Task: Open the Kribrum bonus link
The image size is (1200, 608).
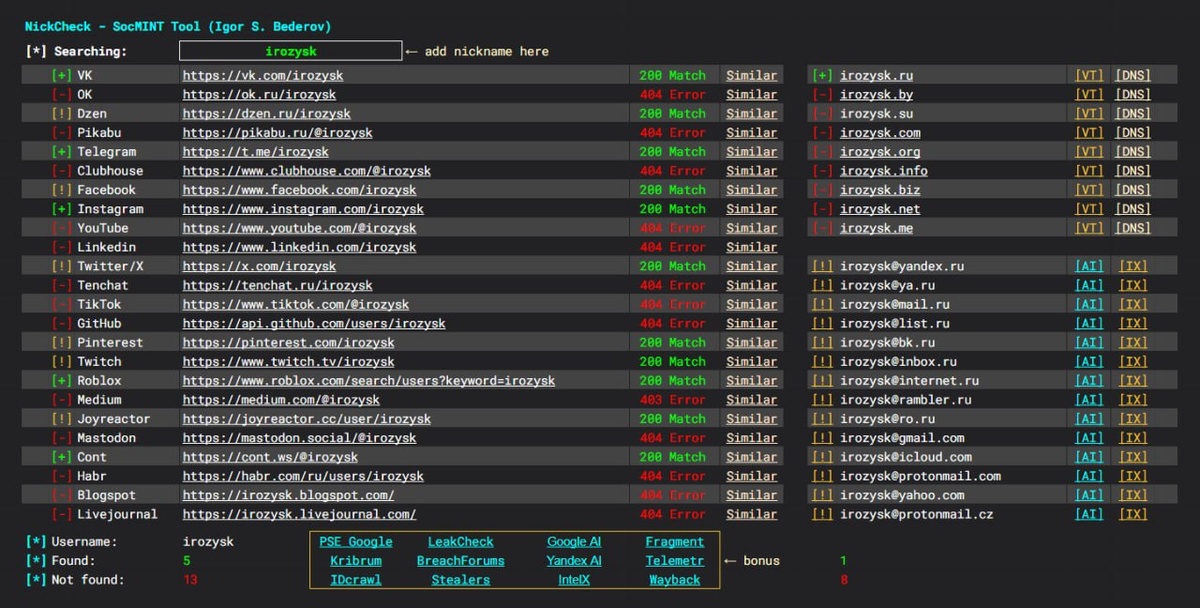Action: pyautogui.click(x=356, y=561)
